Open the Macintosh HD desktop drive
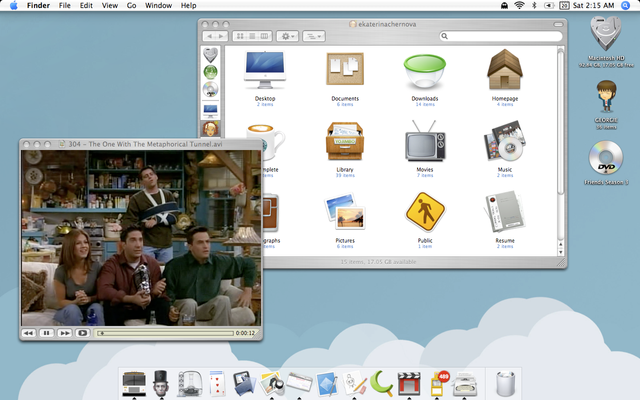 pyautogui.click(x=606, y=35)
